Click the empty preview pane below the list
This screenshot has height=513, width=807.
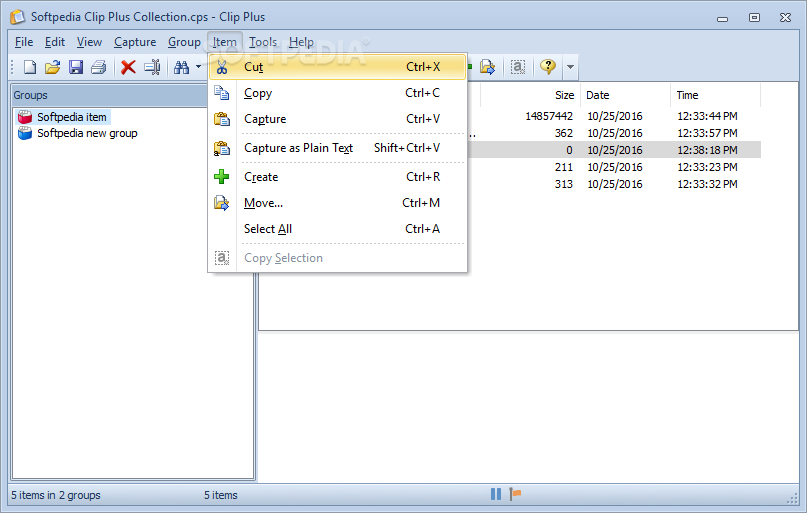528,406
